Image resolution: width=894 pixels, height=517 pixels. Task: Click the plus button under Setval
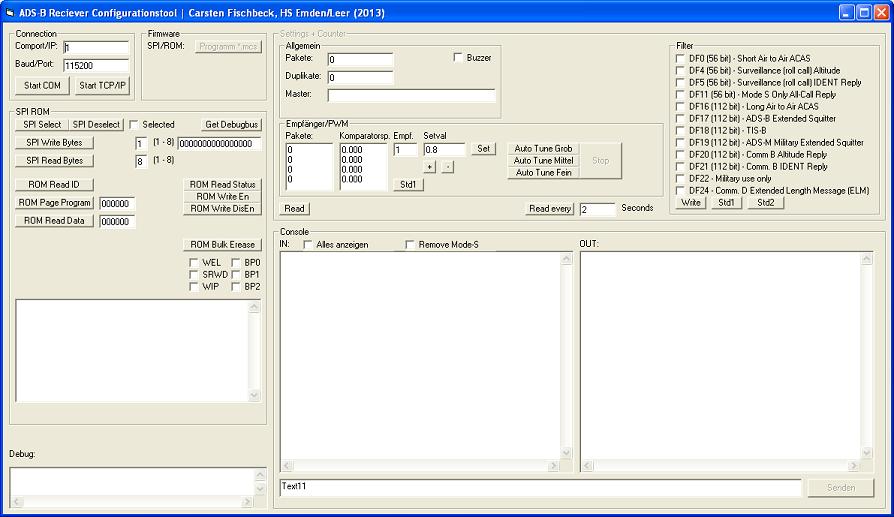[430, 167]
